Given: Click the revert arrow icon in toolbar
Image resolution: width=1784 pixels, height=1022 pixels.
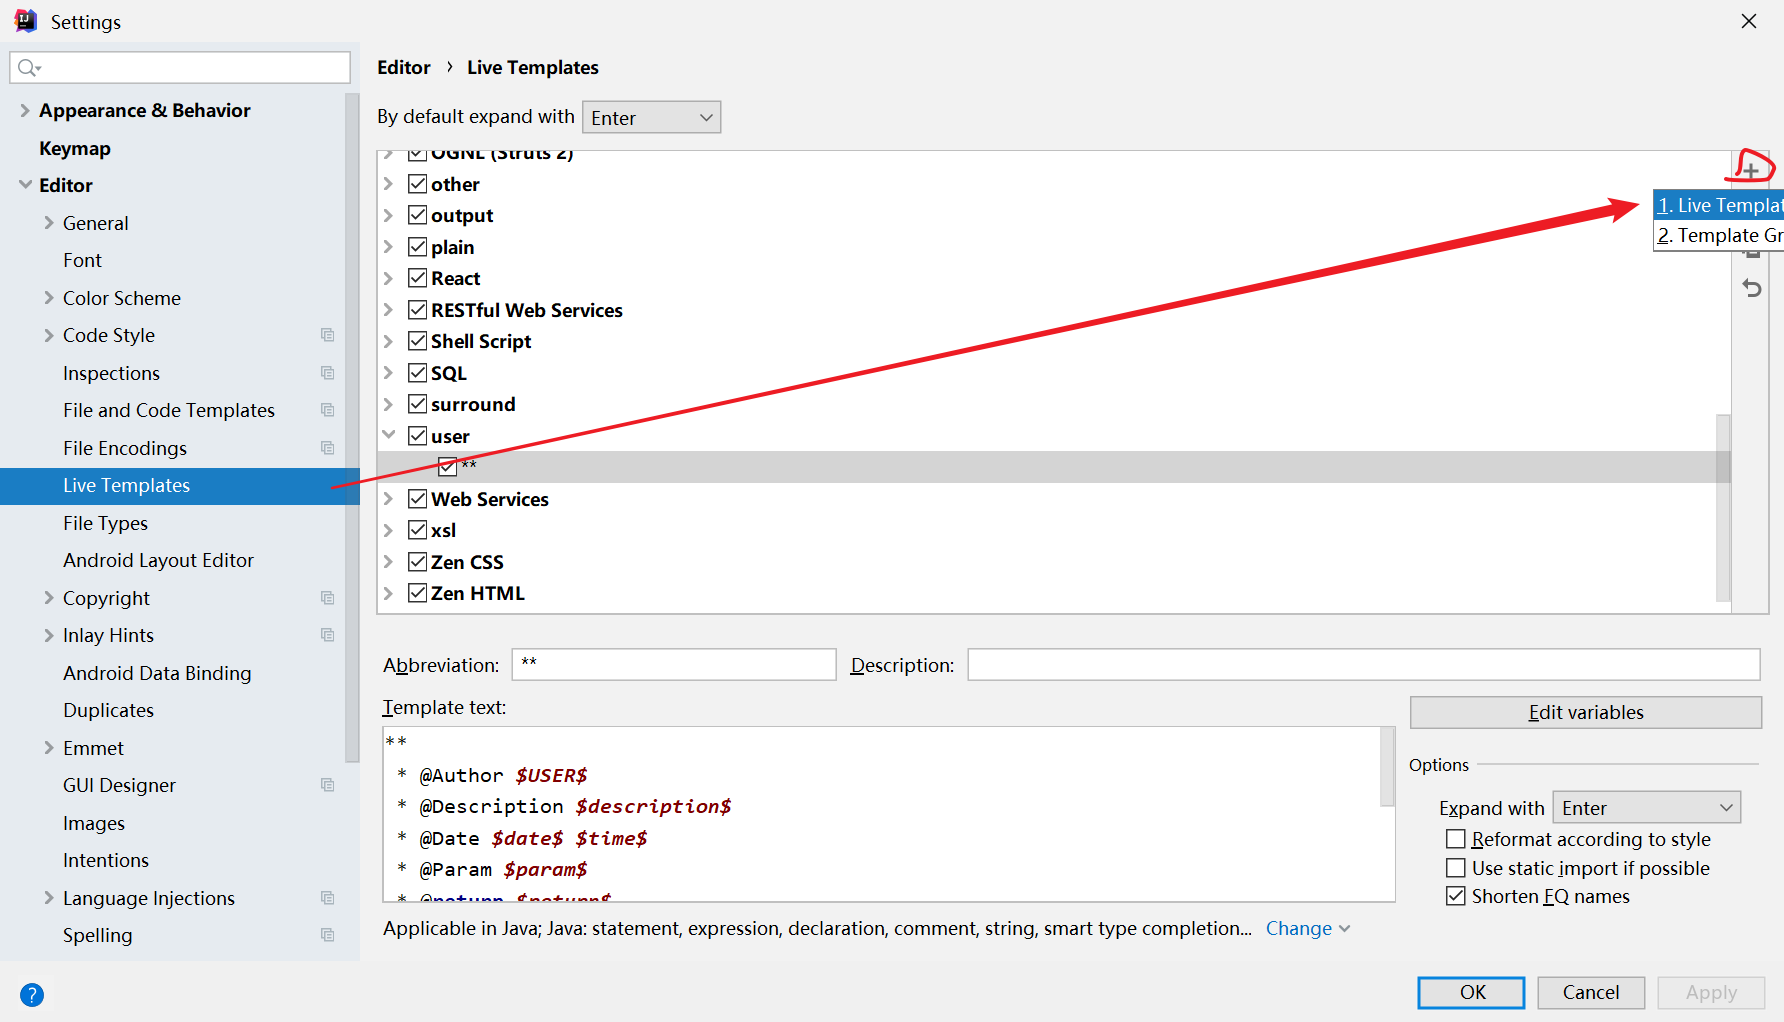Looking at the screenshot, I should 1752,289.
